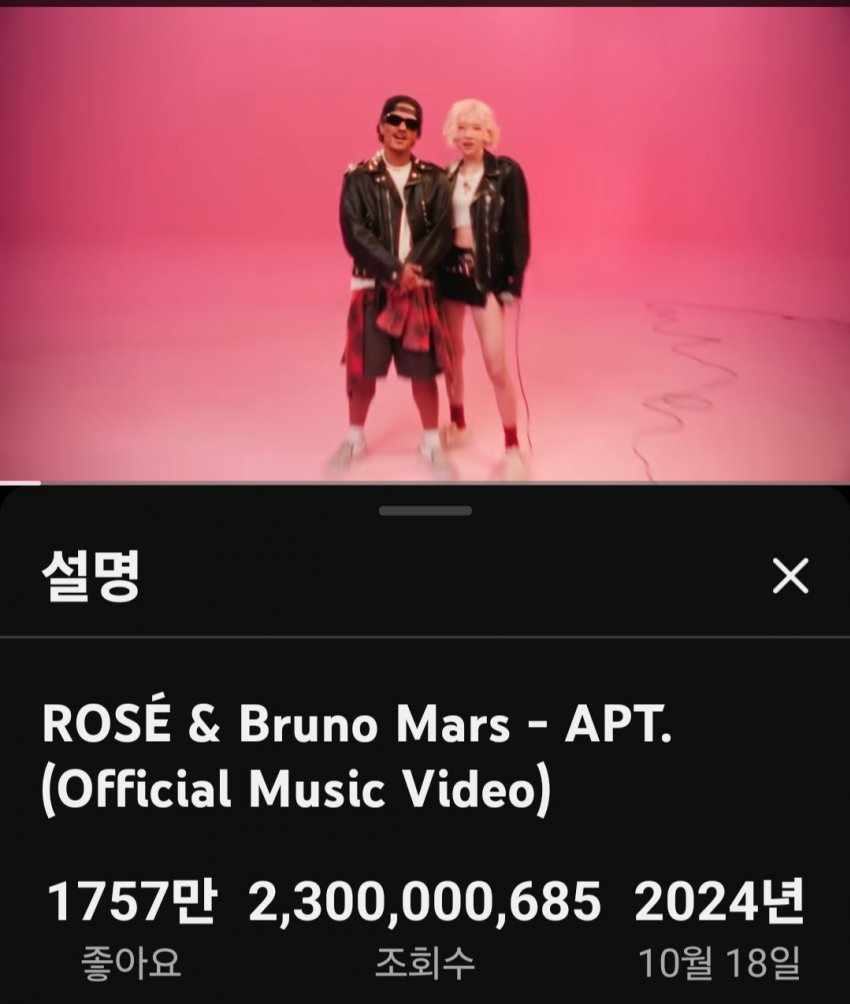The width and height of the screenshot is (850, 1004).
Task: Tap the drag handle above 설명
Action: tap(425, 510)
